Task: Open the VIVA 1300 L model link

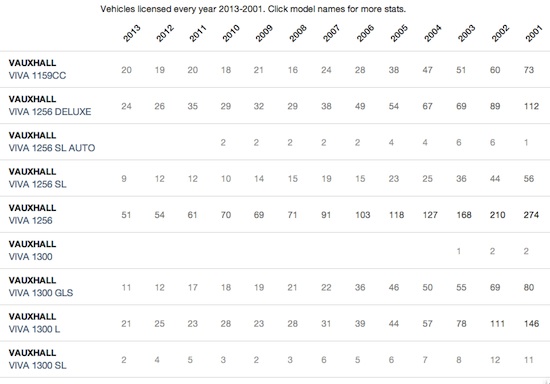Action: tap(34, 329)
